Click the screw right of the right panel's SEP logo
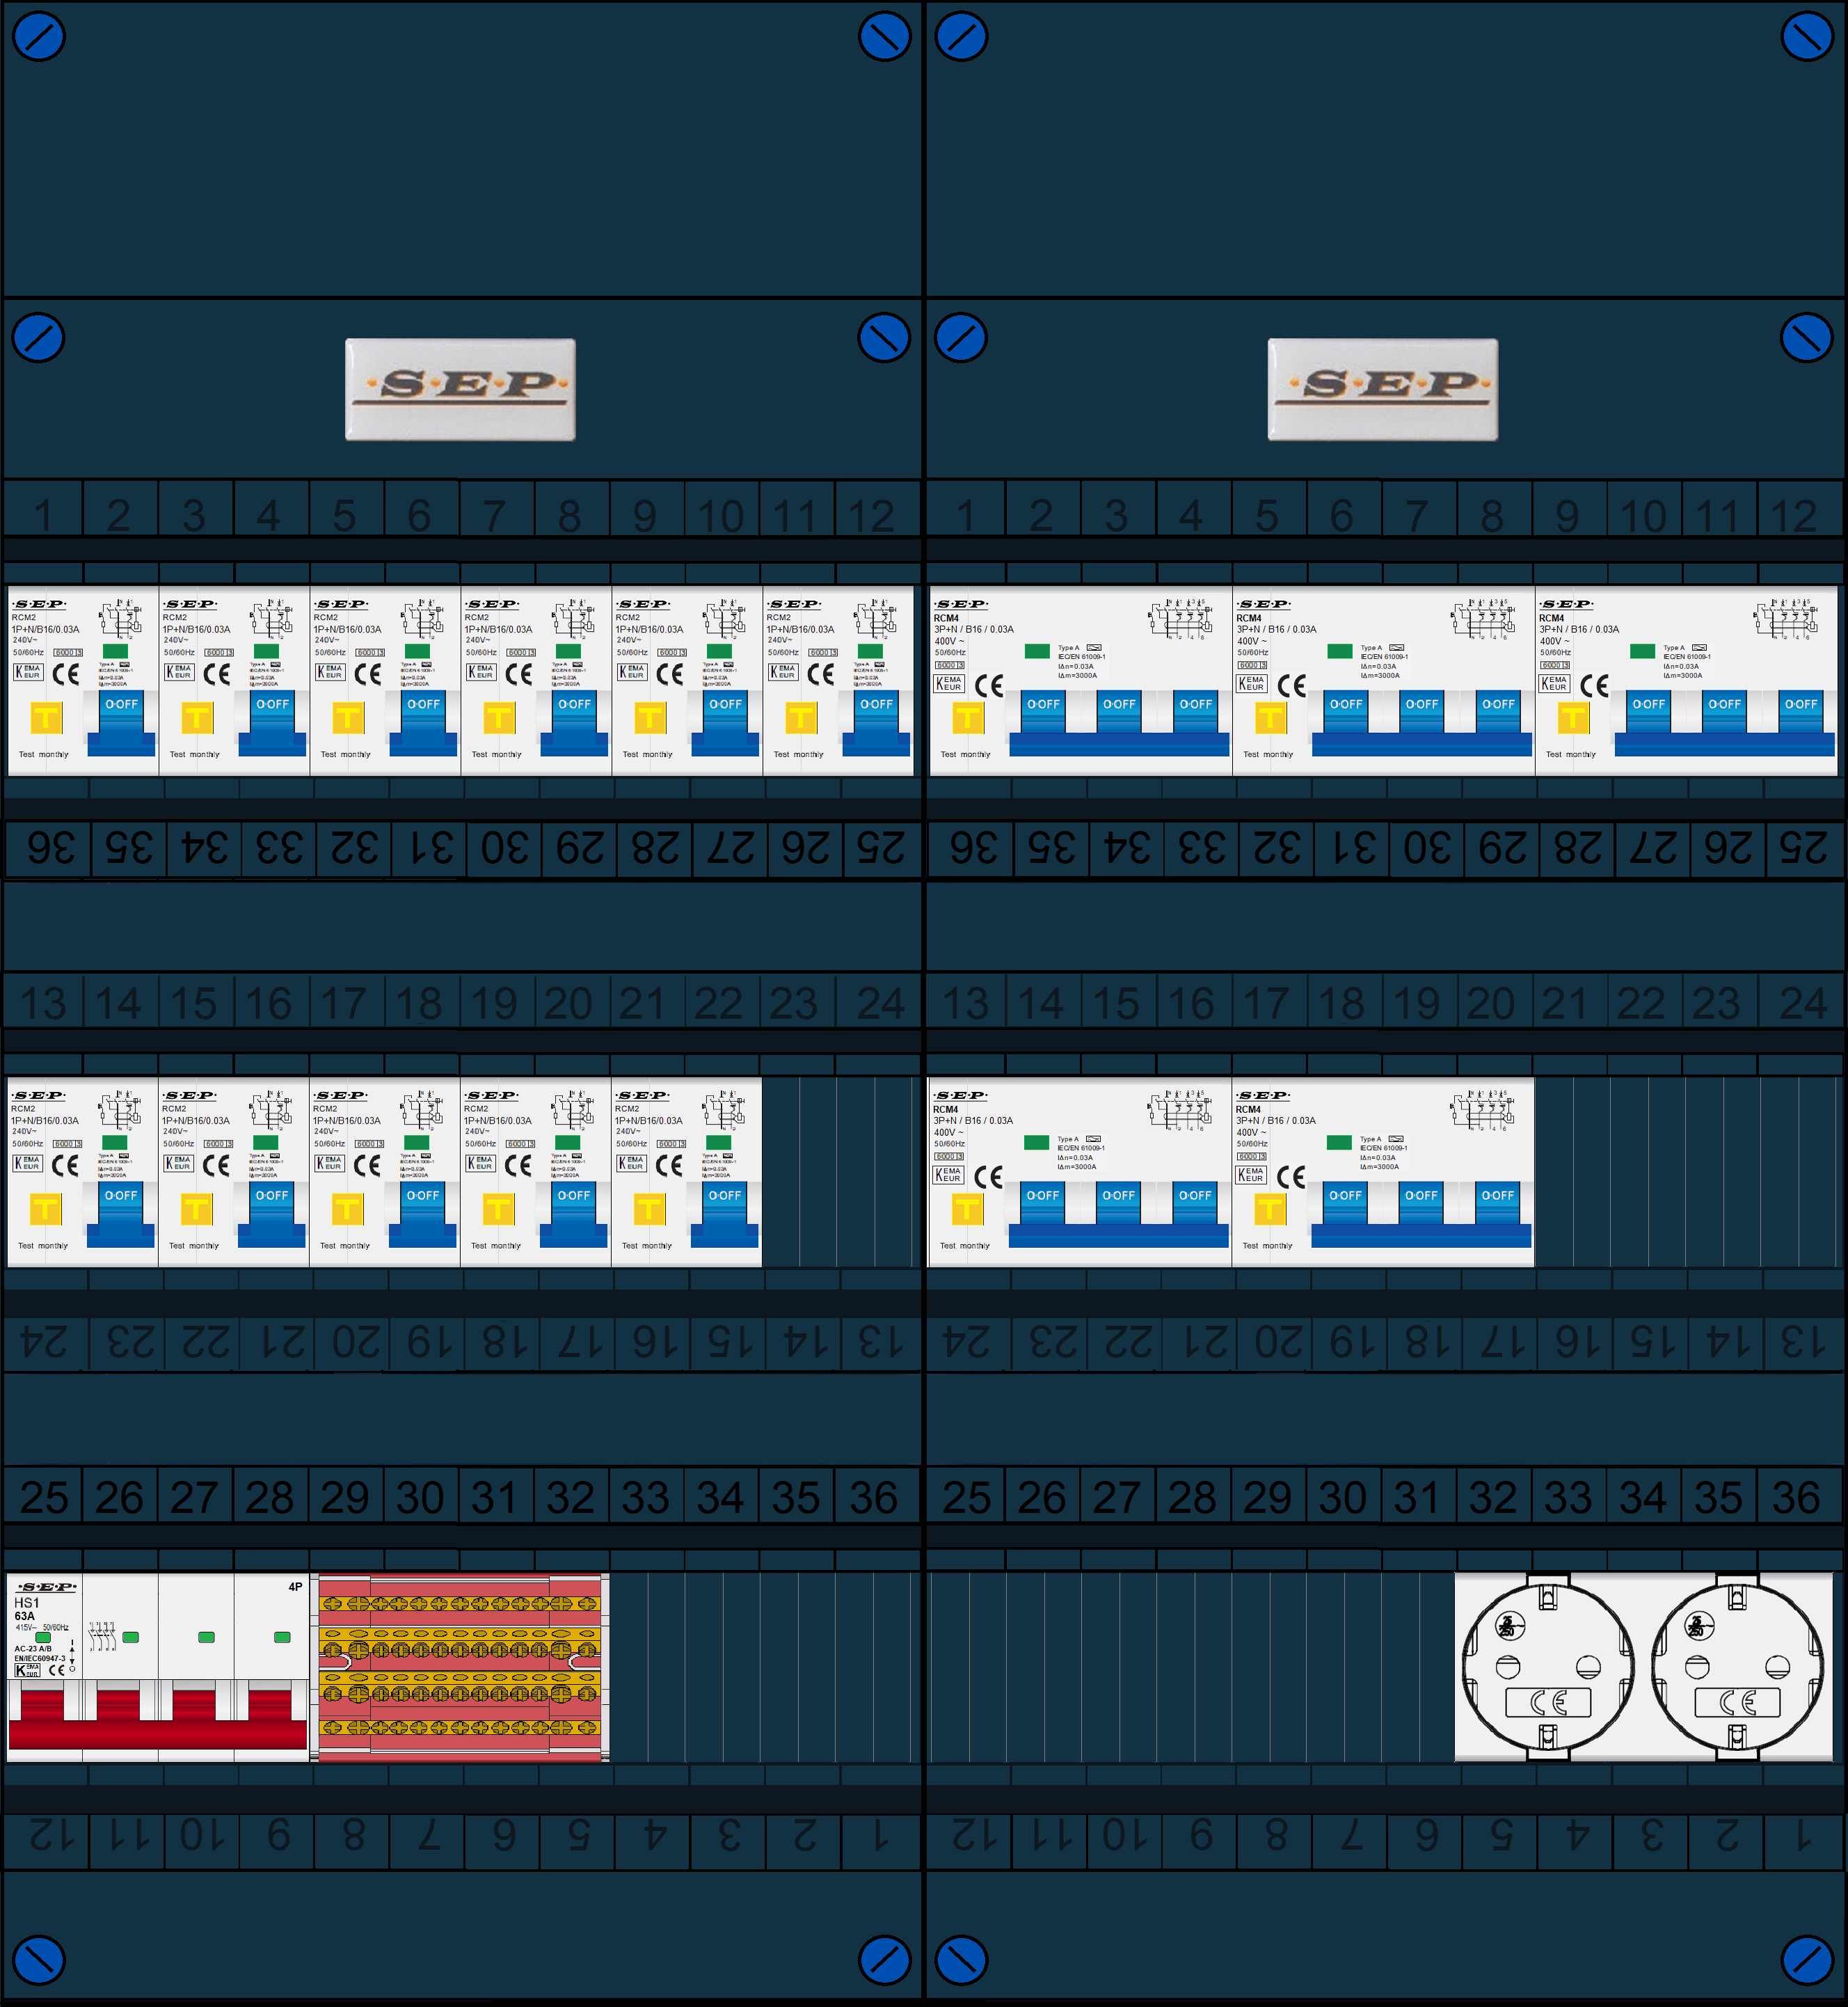 click(x=1807, y=338)
